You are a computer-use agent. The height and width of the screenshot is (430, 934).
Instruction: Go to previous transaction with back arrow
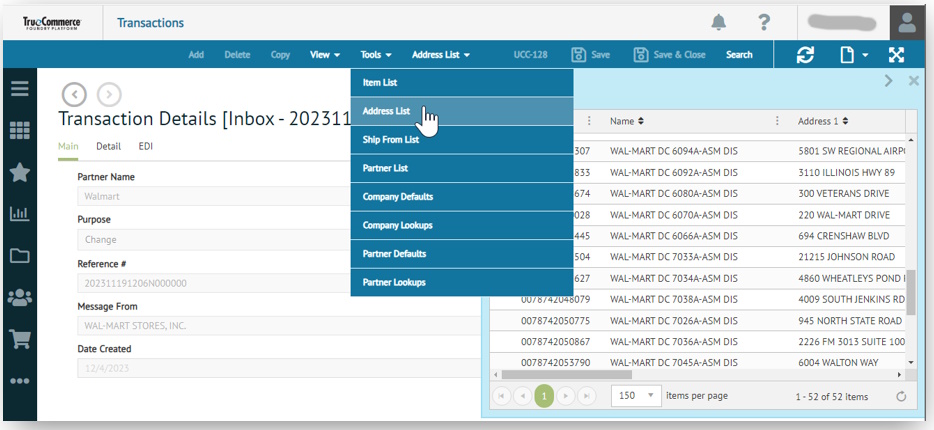click(74, 94)
